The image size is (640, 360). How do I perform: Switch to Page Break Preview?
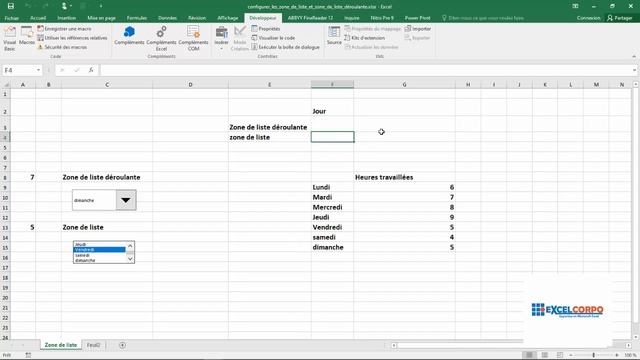pyautogui.click(x=560, y=355)
